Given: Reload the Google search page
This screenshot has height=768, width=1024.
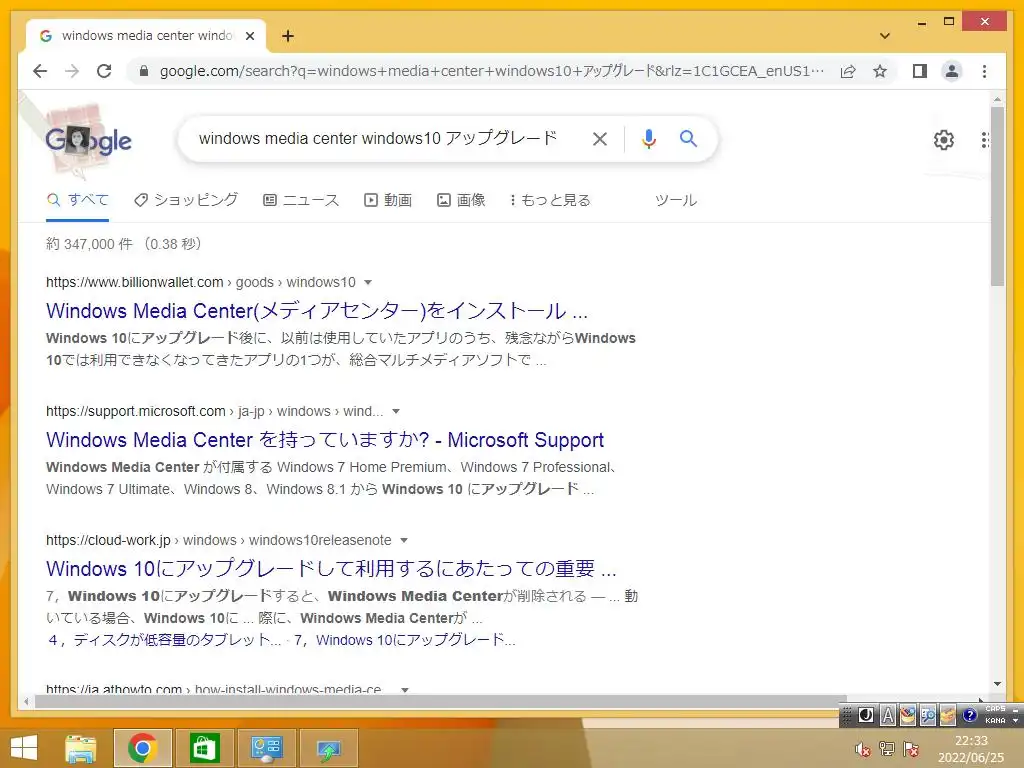Looking at the screenshot, I should [104, 71].
